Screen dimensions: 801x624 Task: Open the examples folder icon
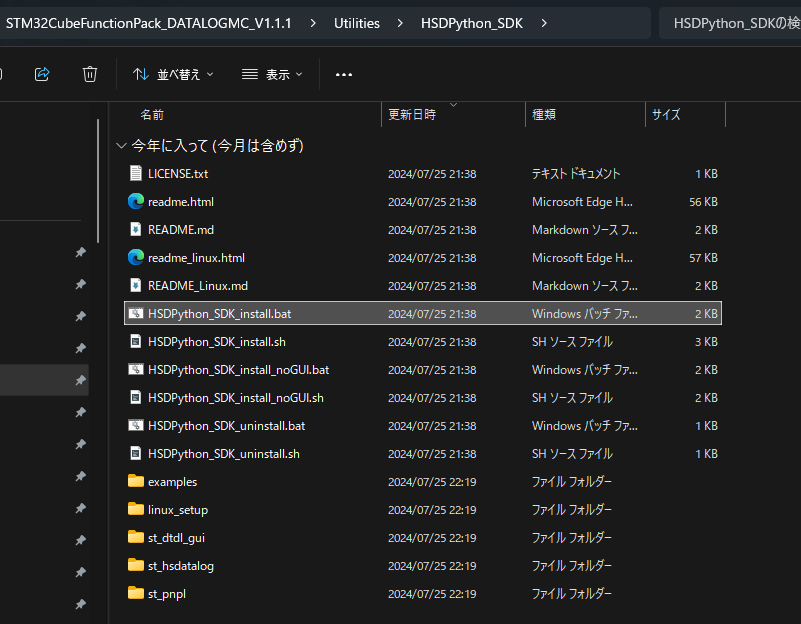point(135,482)
